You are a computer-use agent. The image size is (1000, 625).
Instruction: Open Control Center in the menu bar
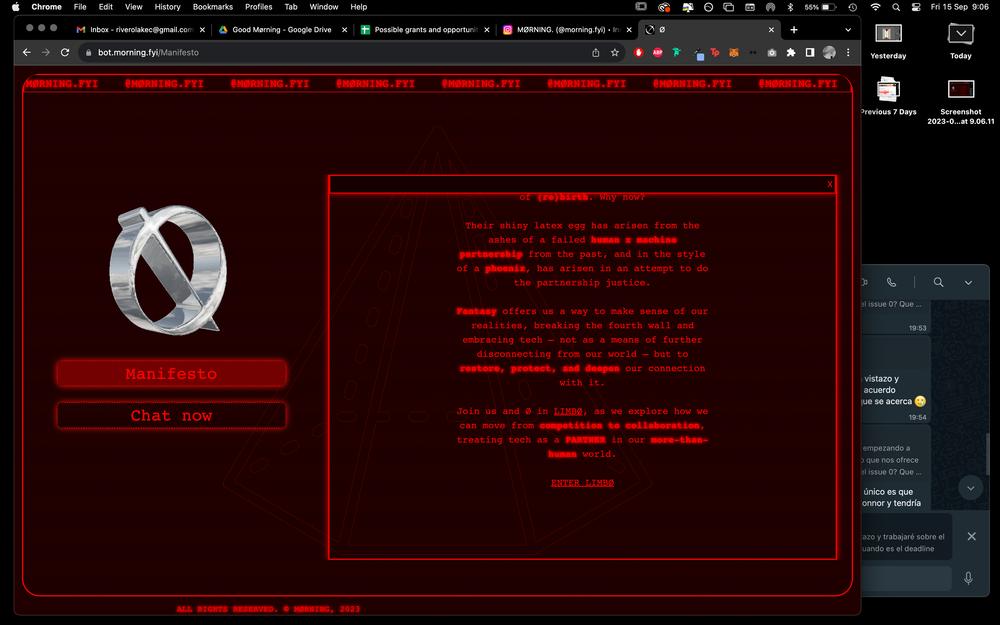(916, 7)
